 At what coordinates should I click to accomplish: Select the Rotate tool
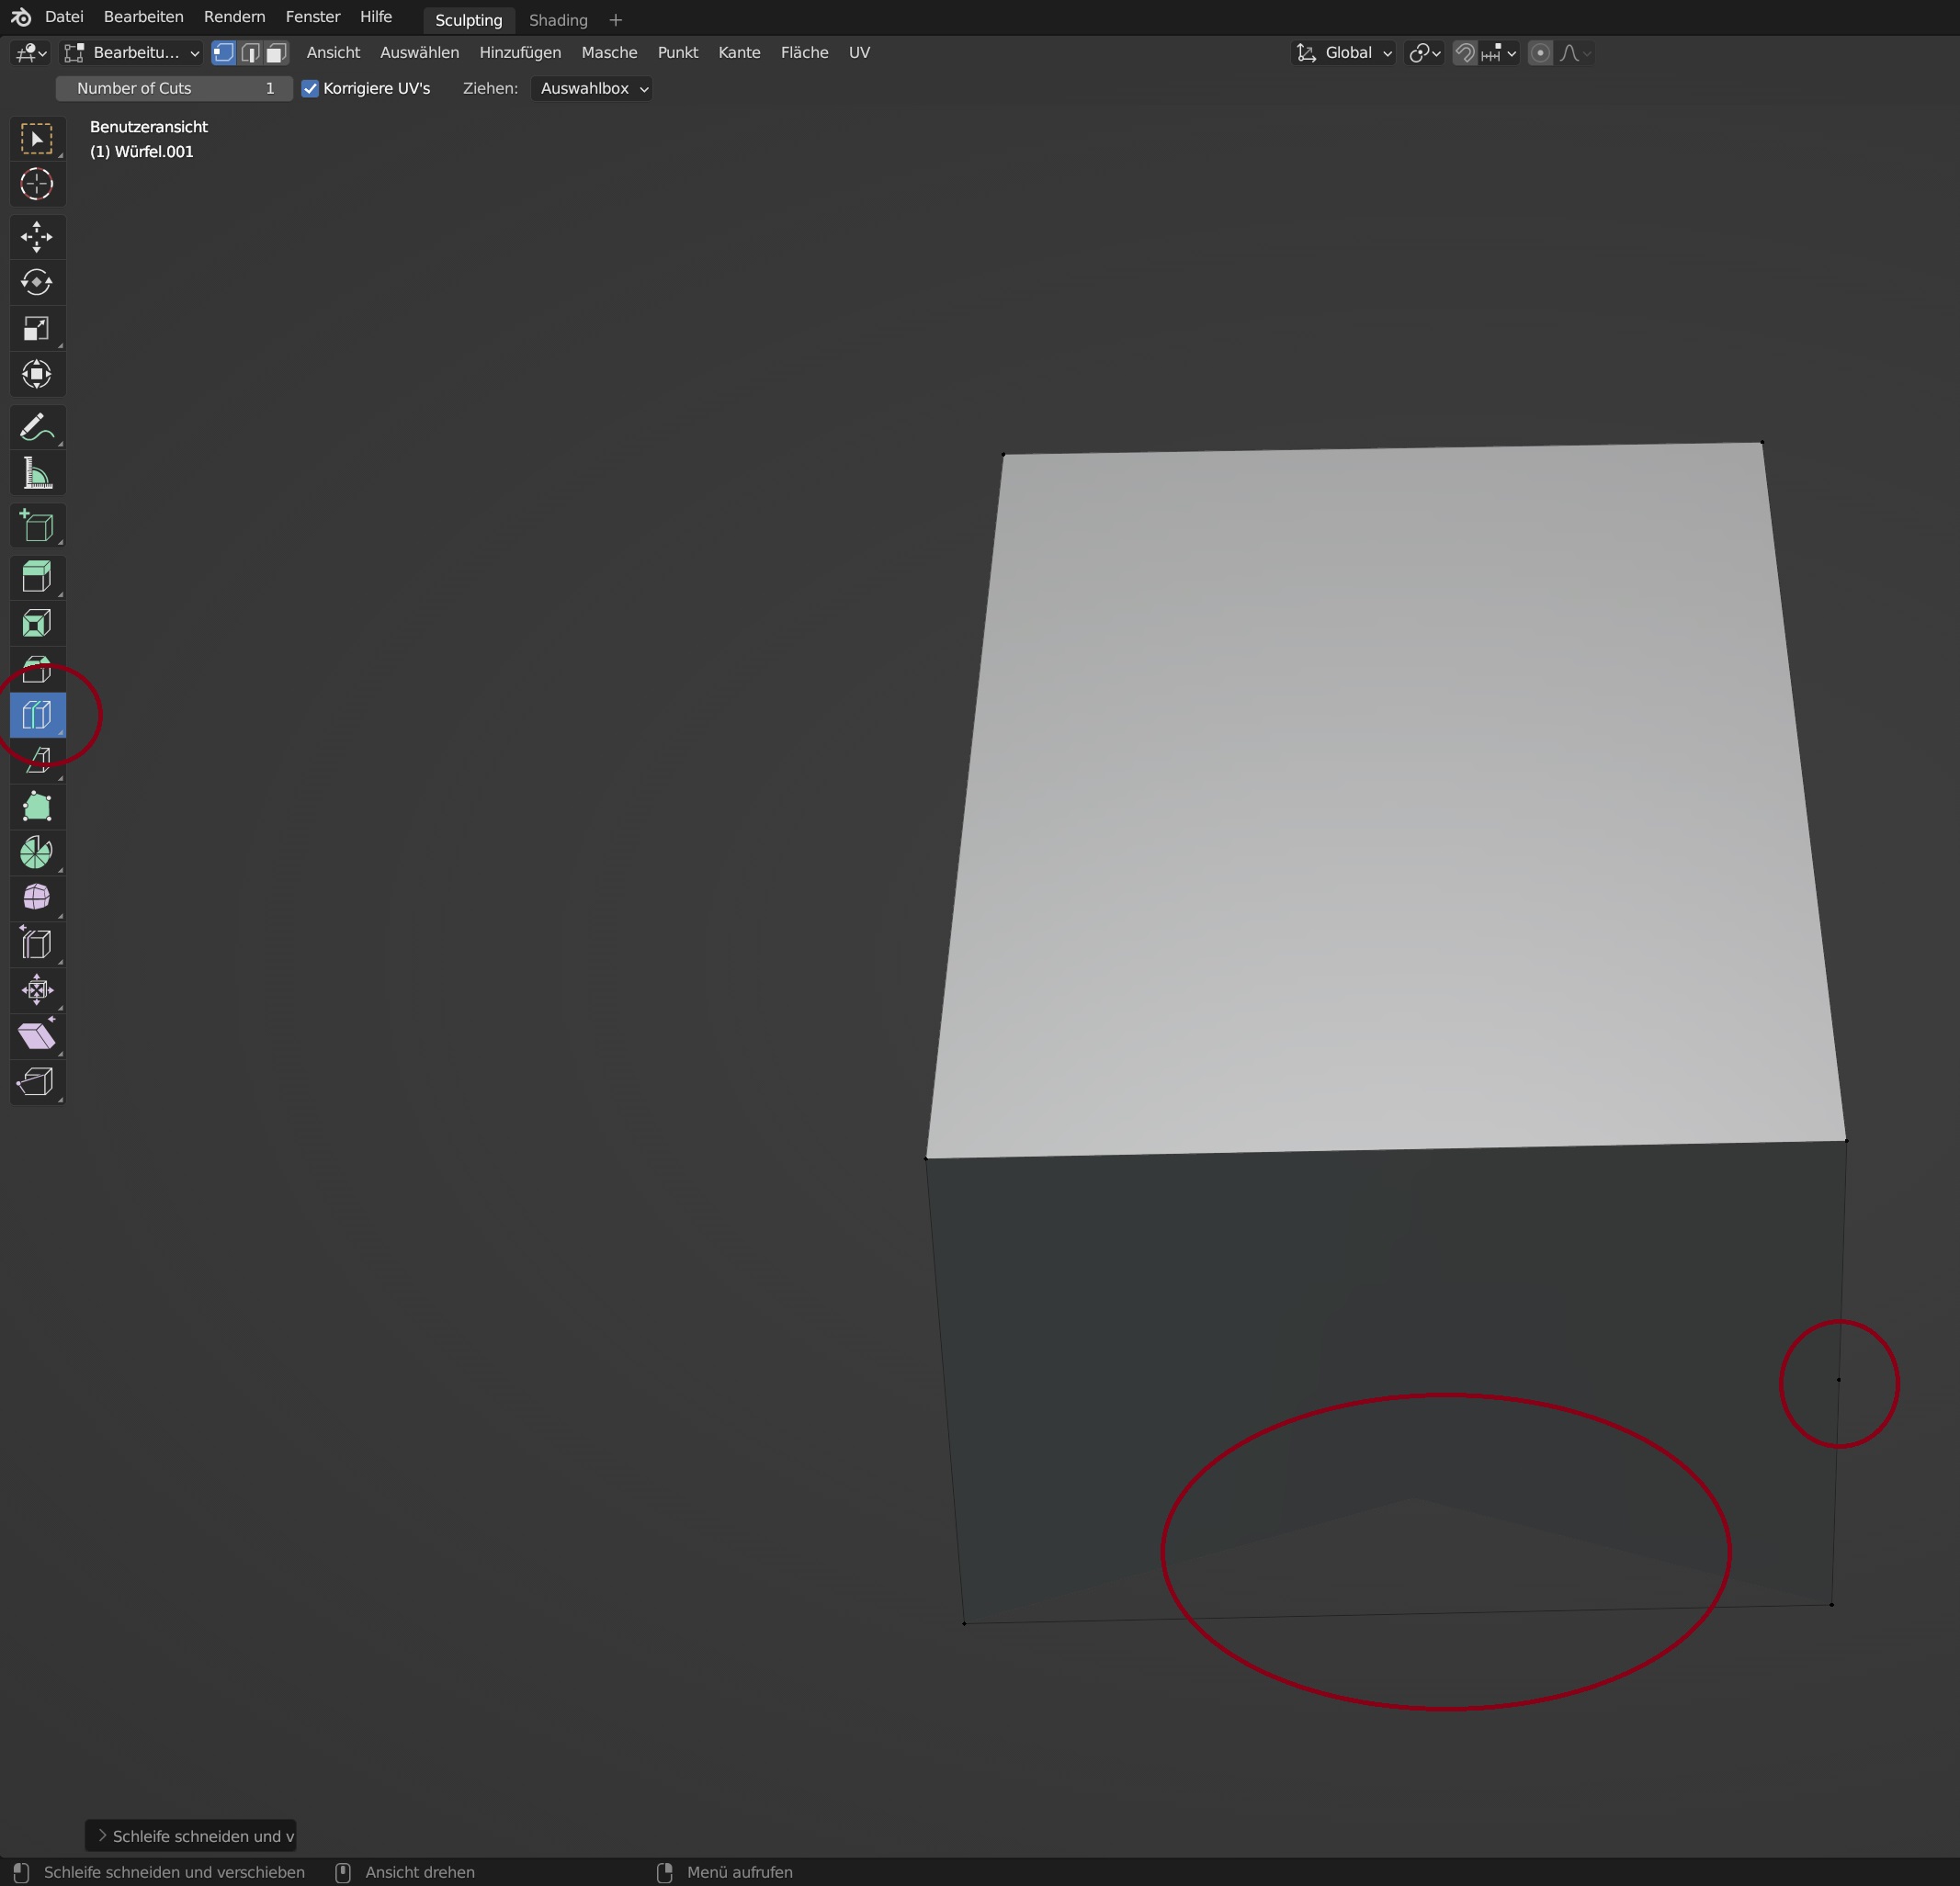[37, 283]
